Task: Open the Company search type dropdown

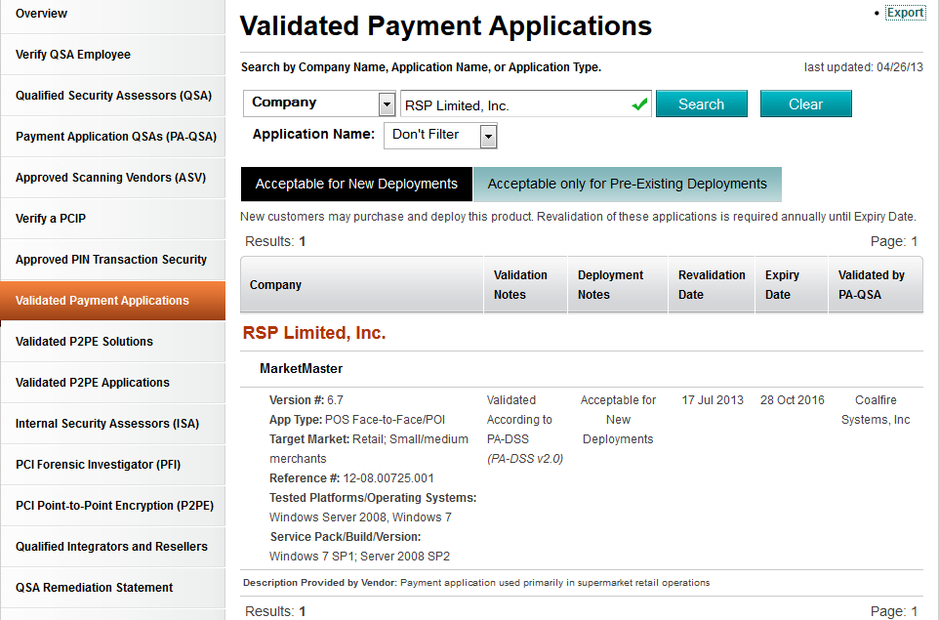Action: coord(386,104)
